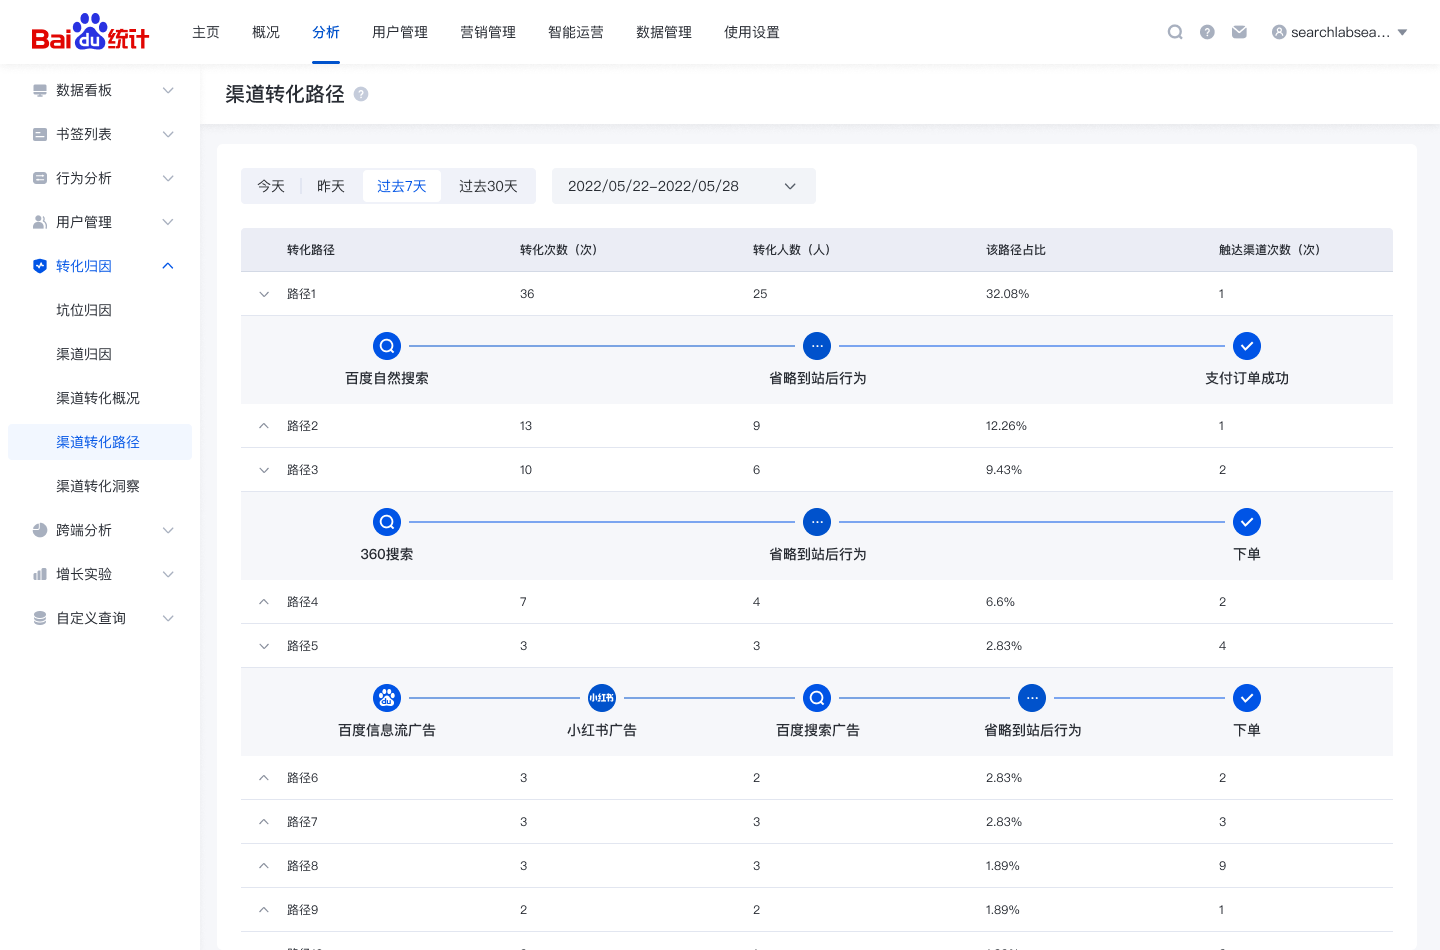Open the searchlabsea account dropdown arrow

click(x=1402, y=32)
